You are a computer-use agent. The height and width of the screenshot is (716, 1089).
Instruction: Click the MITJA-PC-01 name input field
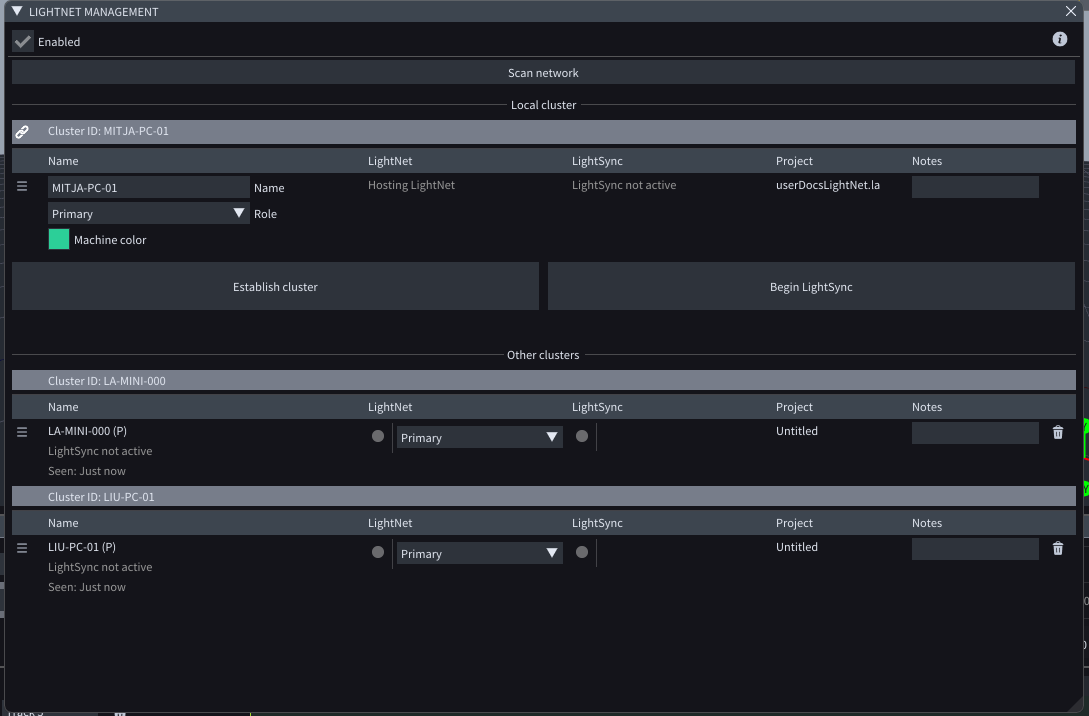coord(148,187)
